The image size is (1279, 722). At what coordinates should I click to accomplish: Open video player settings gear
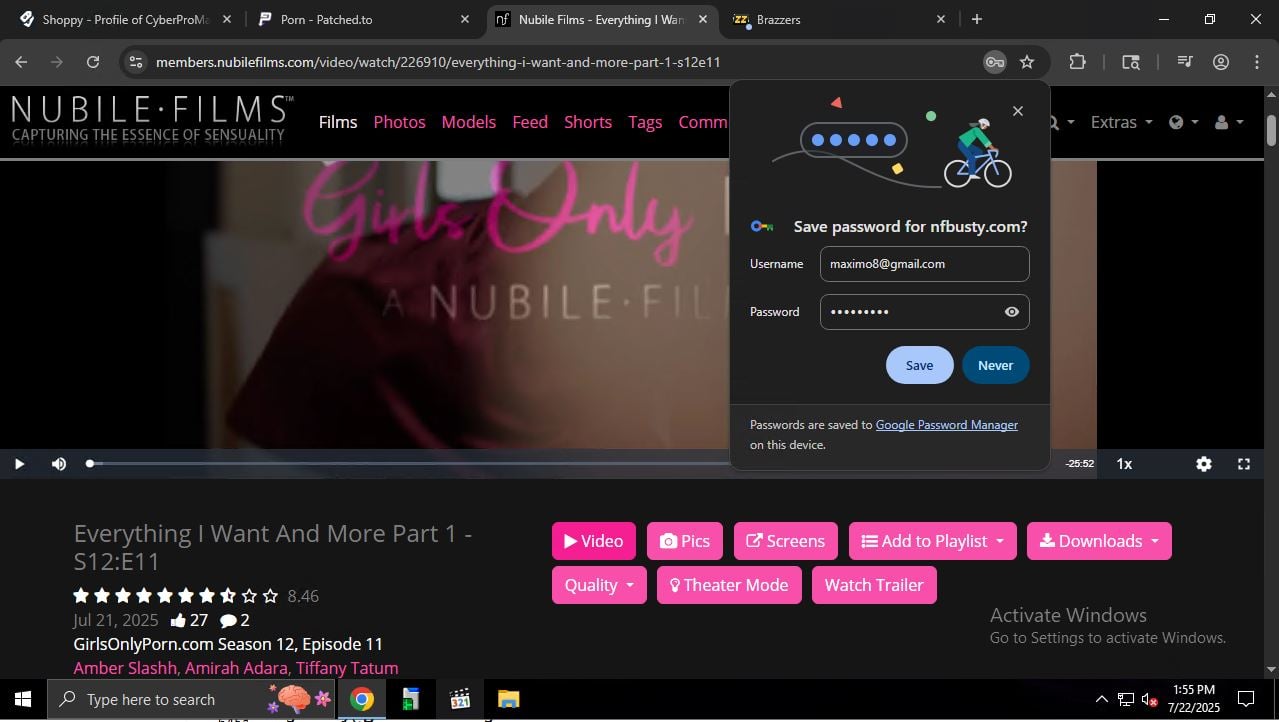pyautogui.click(x=1204, y=464)
